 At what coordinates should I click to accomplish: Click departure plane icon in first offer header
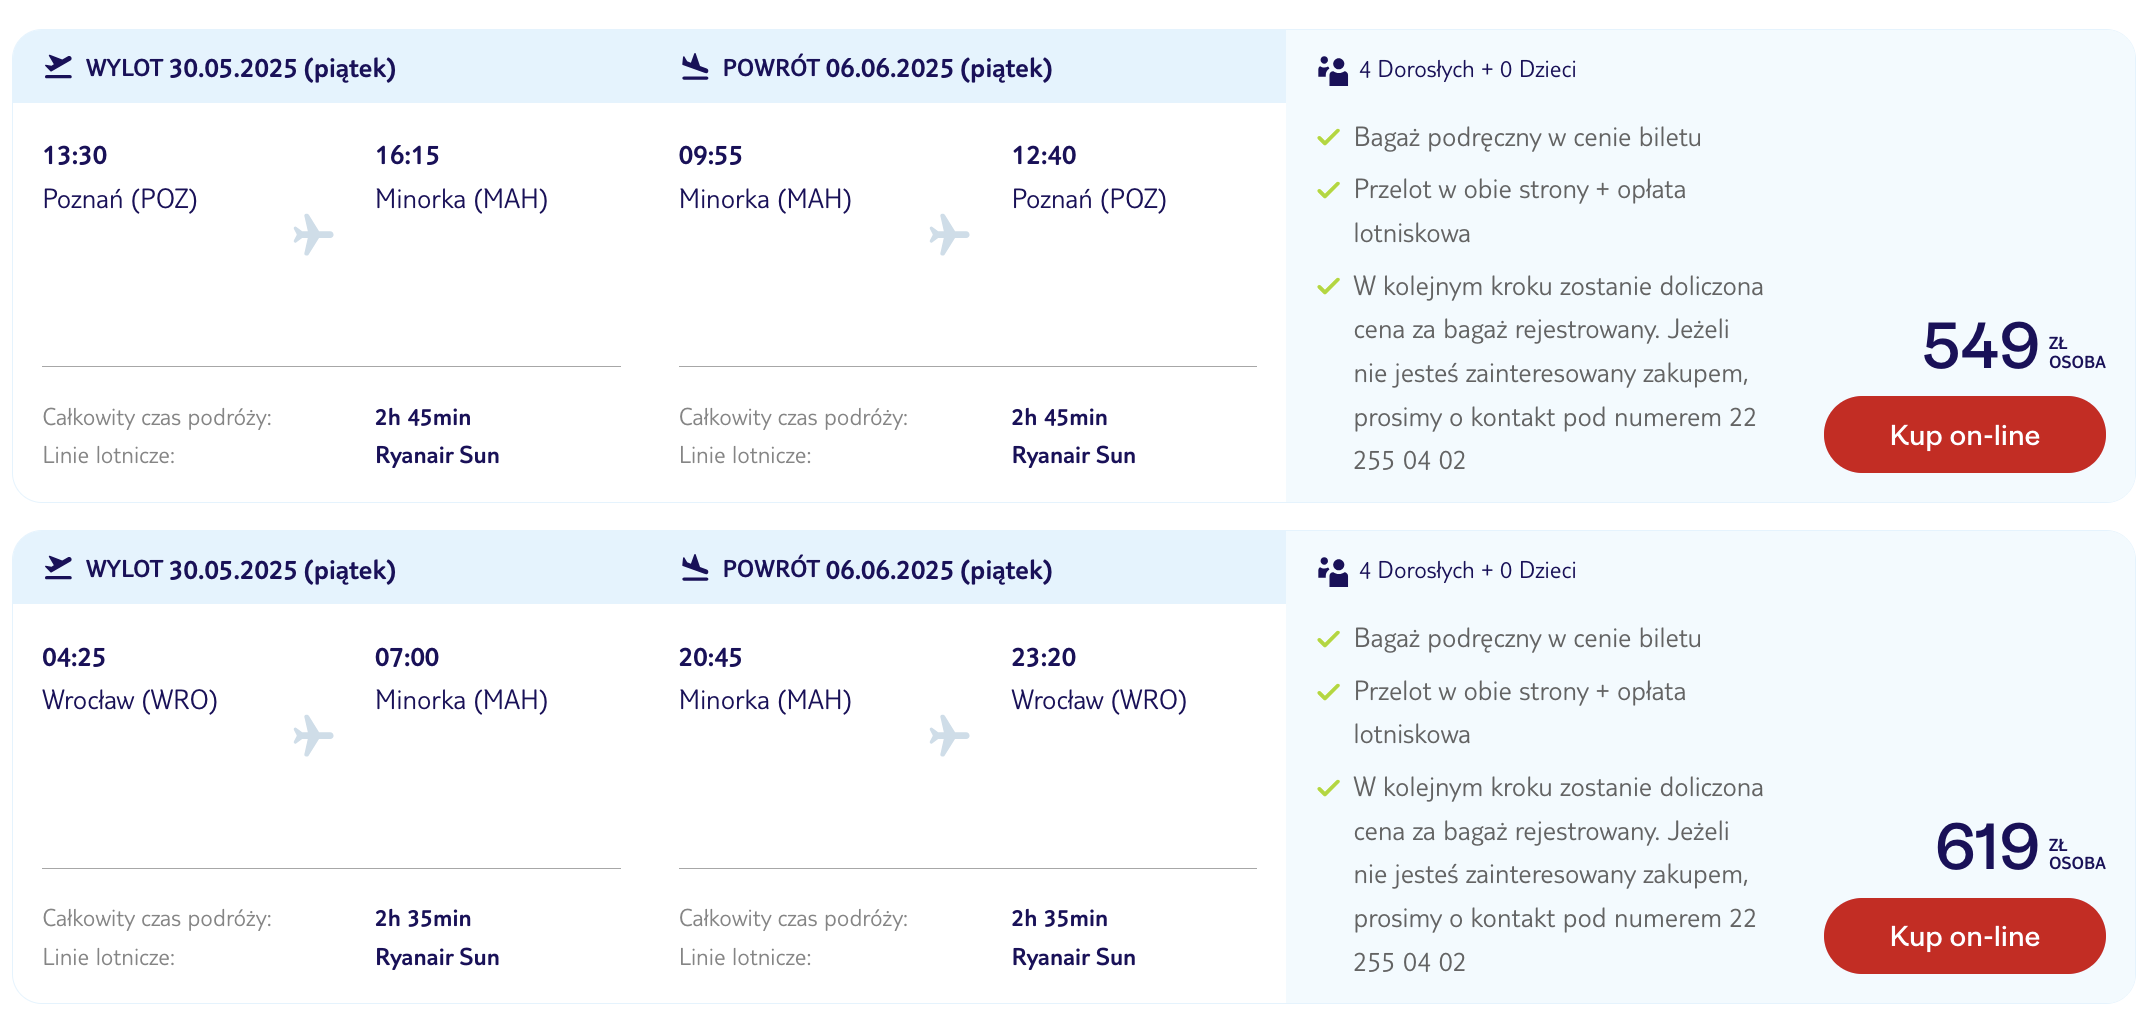click(59, 67)
